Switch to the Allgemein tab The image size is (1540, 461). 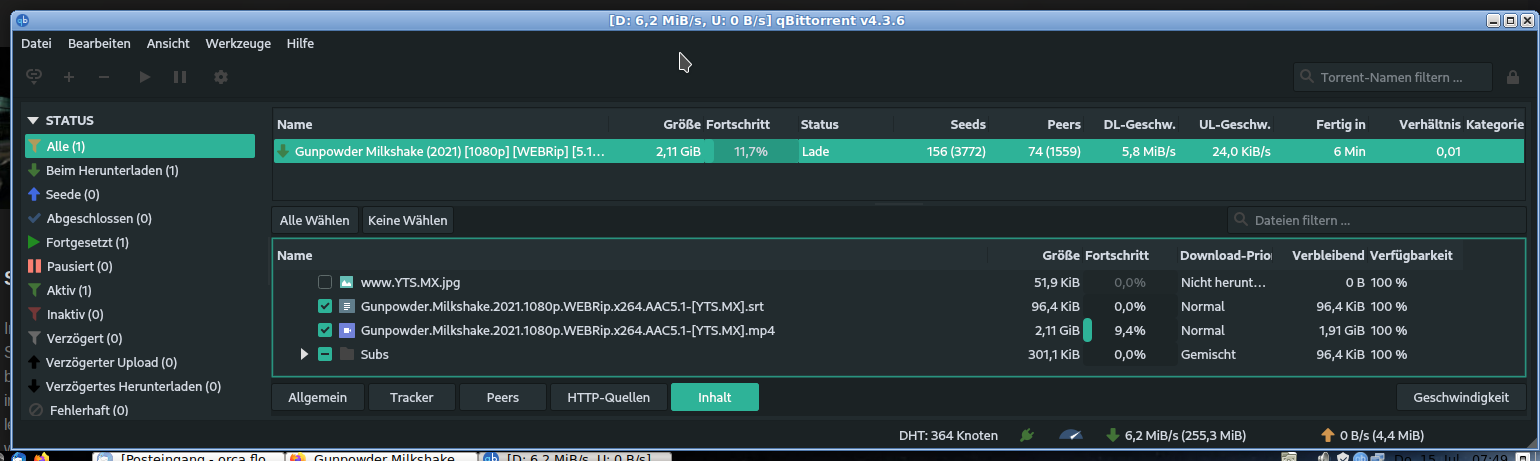(318, 397)
